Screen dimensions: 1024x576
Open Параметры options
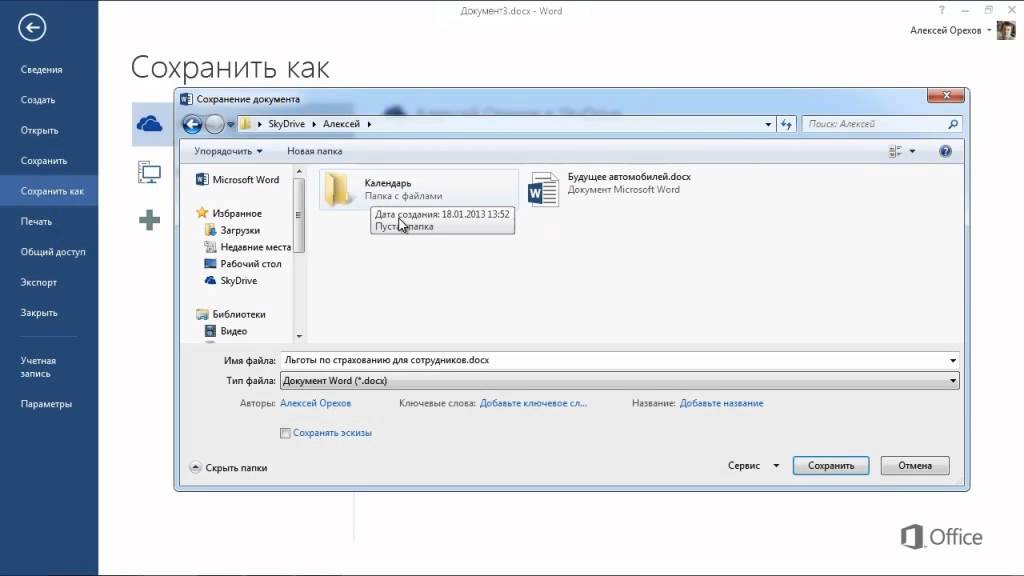pyautogui.click(x=49, y=404)
